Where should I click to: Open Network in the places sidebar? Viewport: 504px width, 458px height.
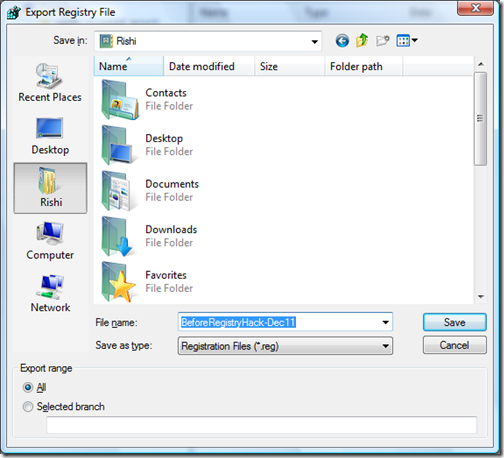pyautogui.click(x=50, y=294)
